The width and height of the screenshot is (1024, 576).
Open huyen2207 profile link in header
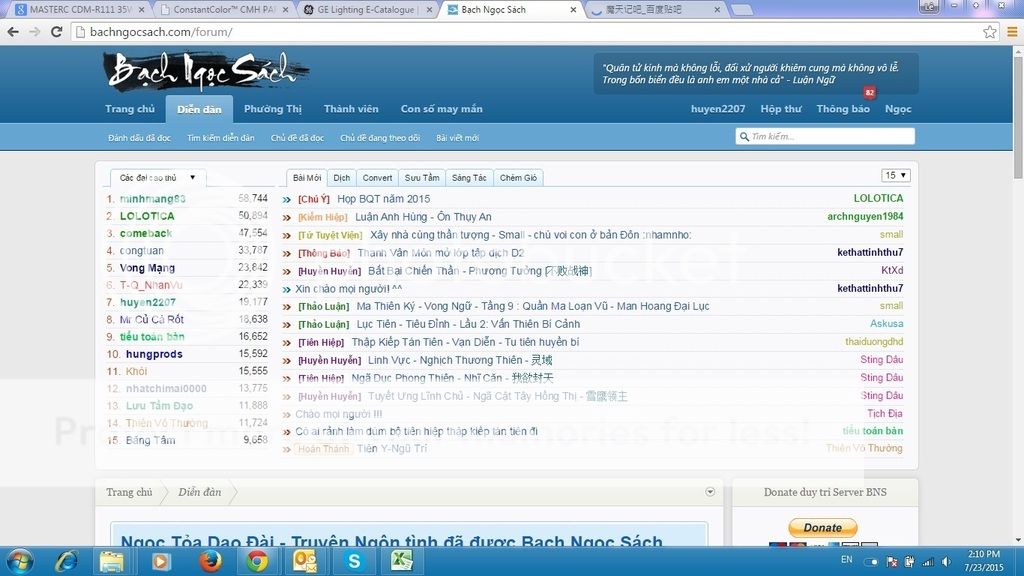point(718,109)
